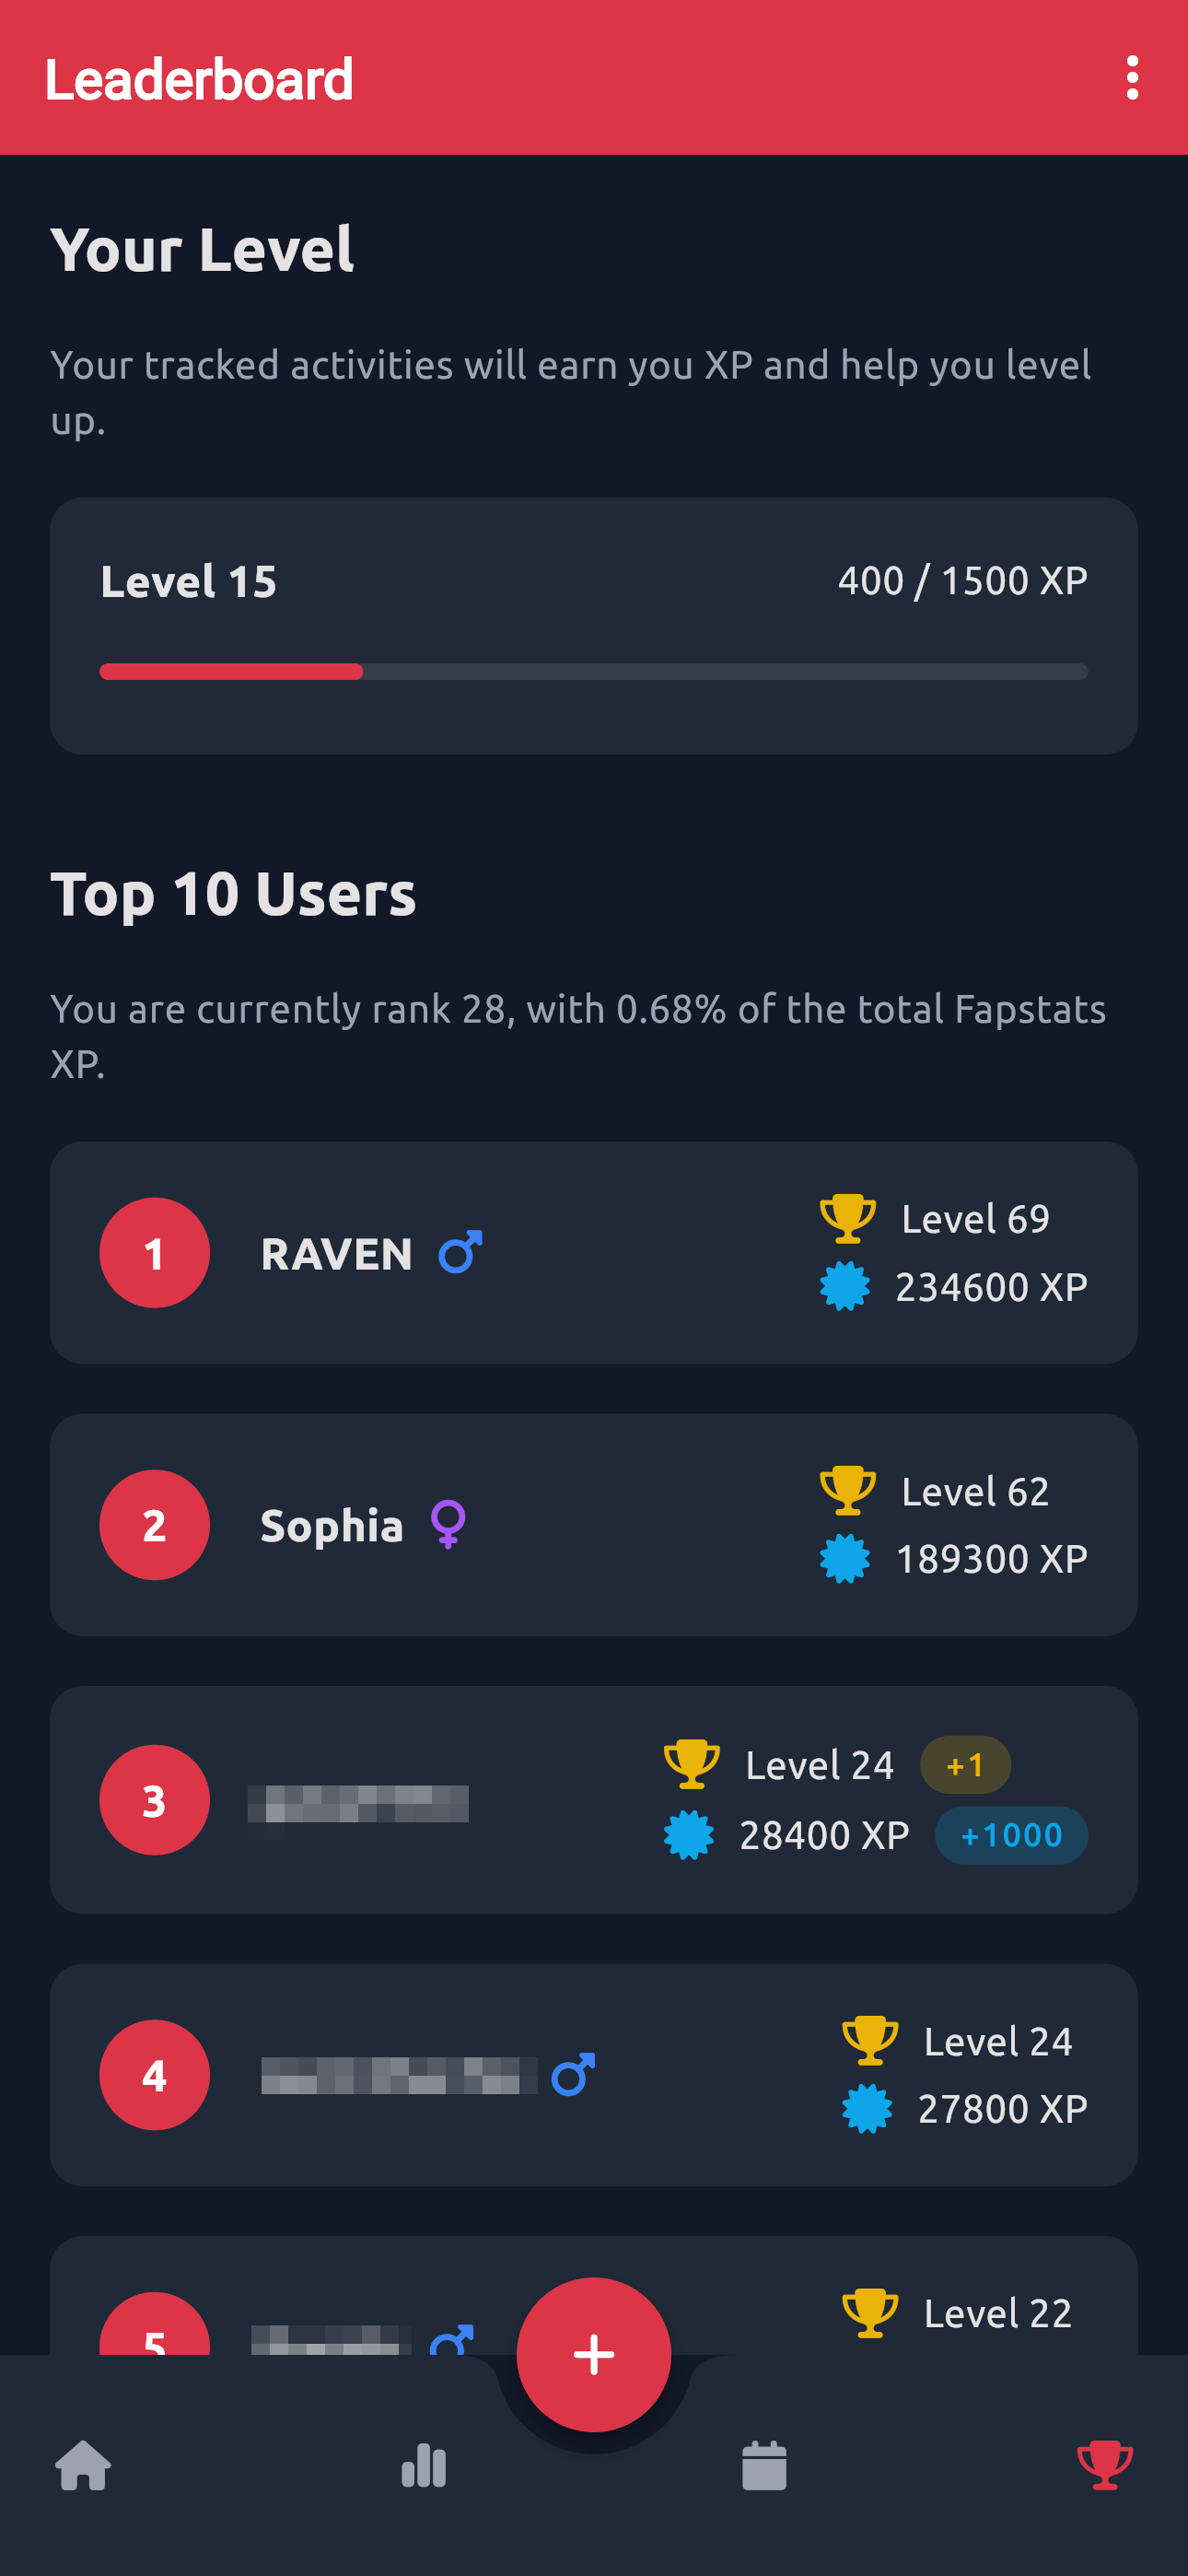Image resolution: width=1188 pixels, height=2576 pixels.
Task: Click the Level 15 XP progress bar
Action: point(593,671)
